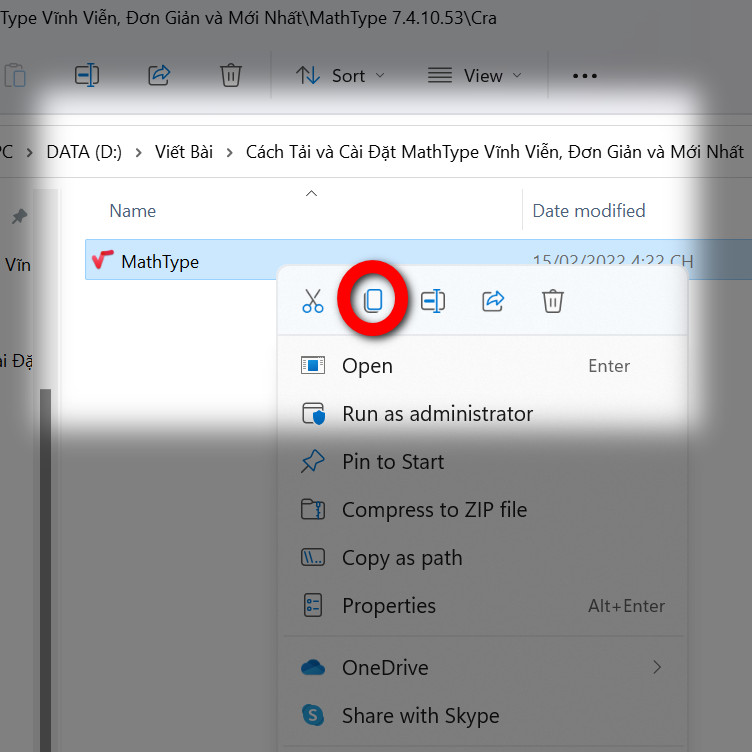Choose Run as administrator

click(x=482, y=413)
